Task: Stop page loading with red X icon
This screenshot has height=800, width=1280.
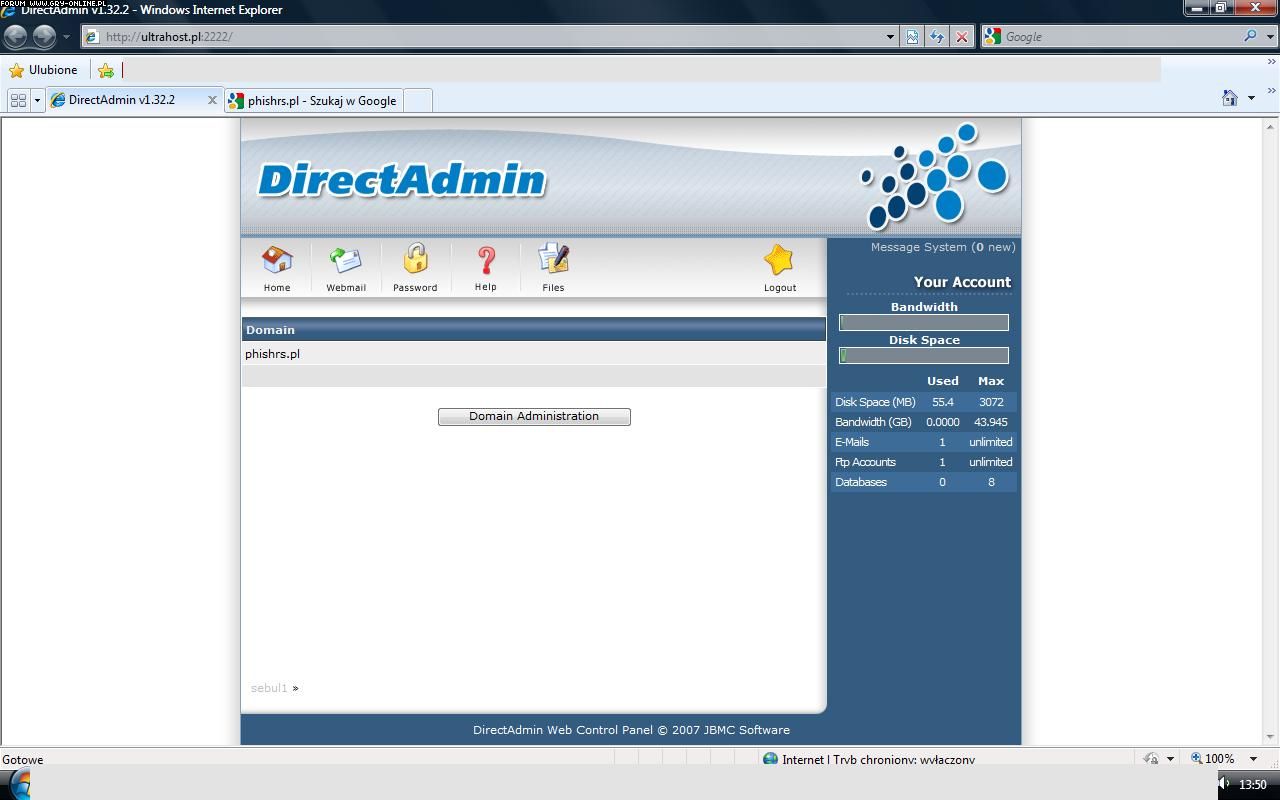Action: [961, 37]
